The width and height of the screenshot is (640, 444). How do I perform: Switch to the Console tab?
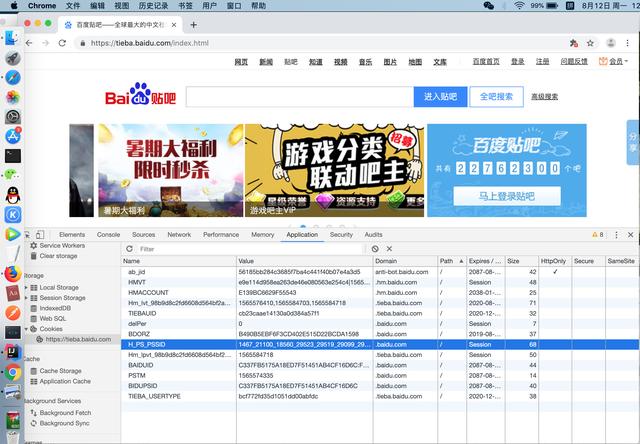[x=109, y=235]
